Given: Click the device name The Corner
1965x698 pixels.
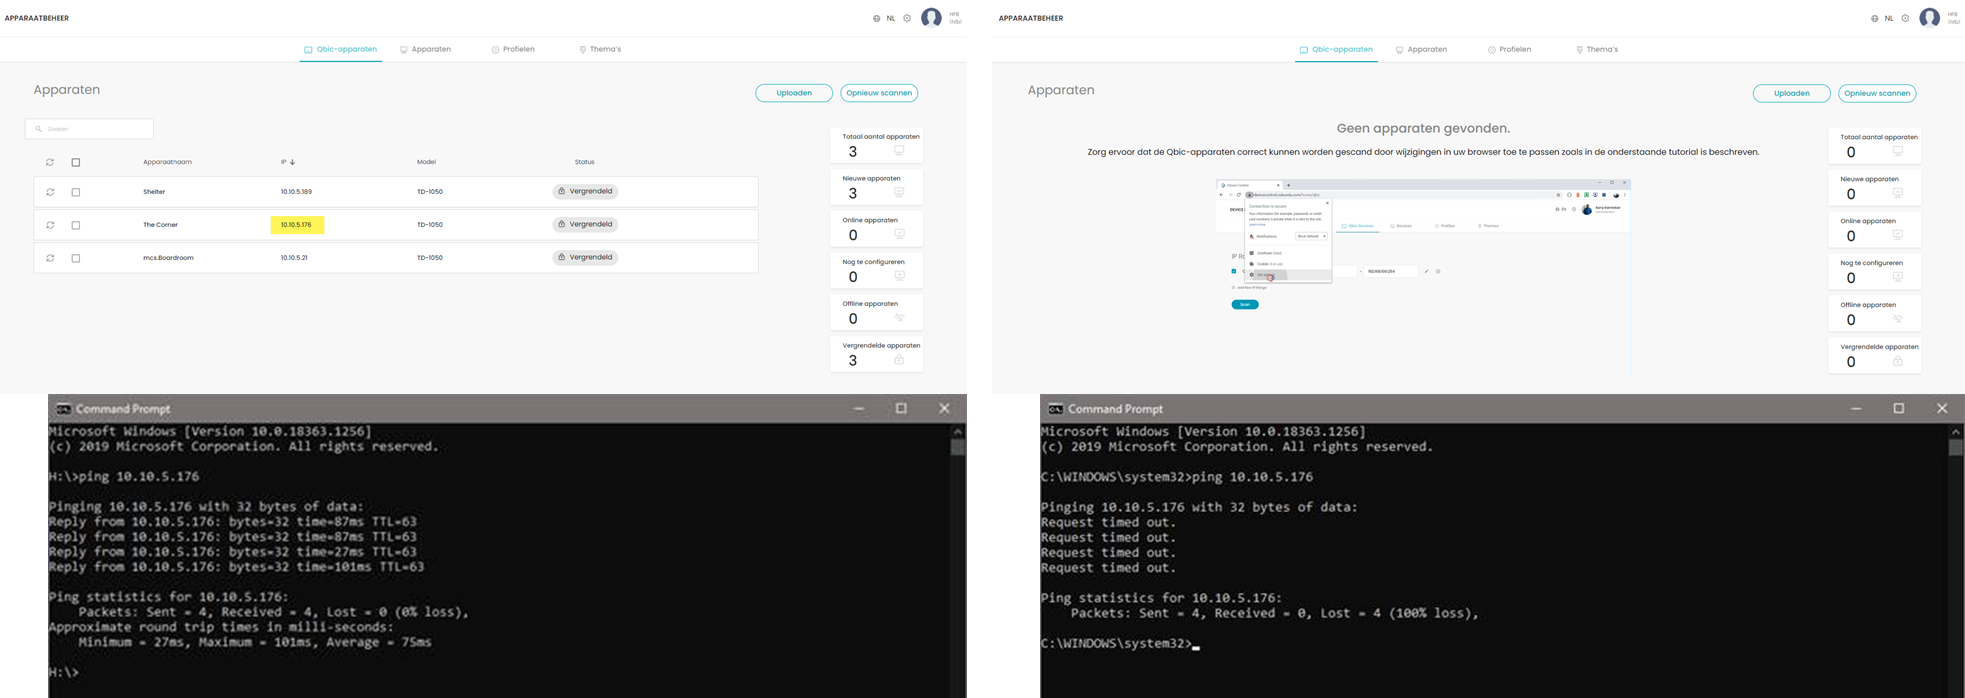Looking at the screenshot, I should pyautogui.click(x=160, y=225).
